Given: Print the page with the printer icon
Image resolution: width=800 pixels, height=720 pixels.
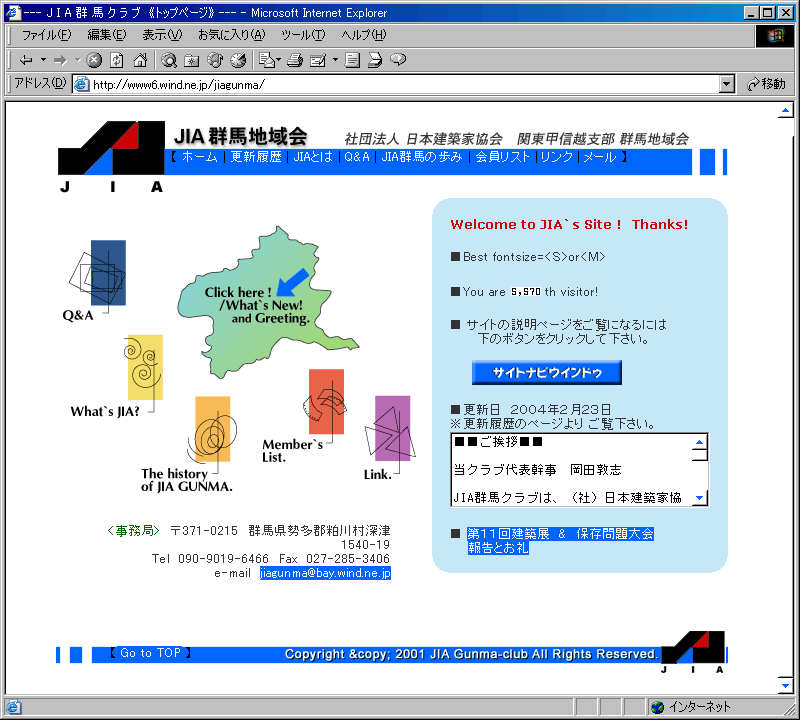Looking at the screenshot, I should pos(294,60).
